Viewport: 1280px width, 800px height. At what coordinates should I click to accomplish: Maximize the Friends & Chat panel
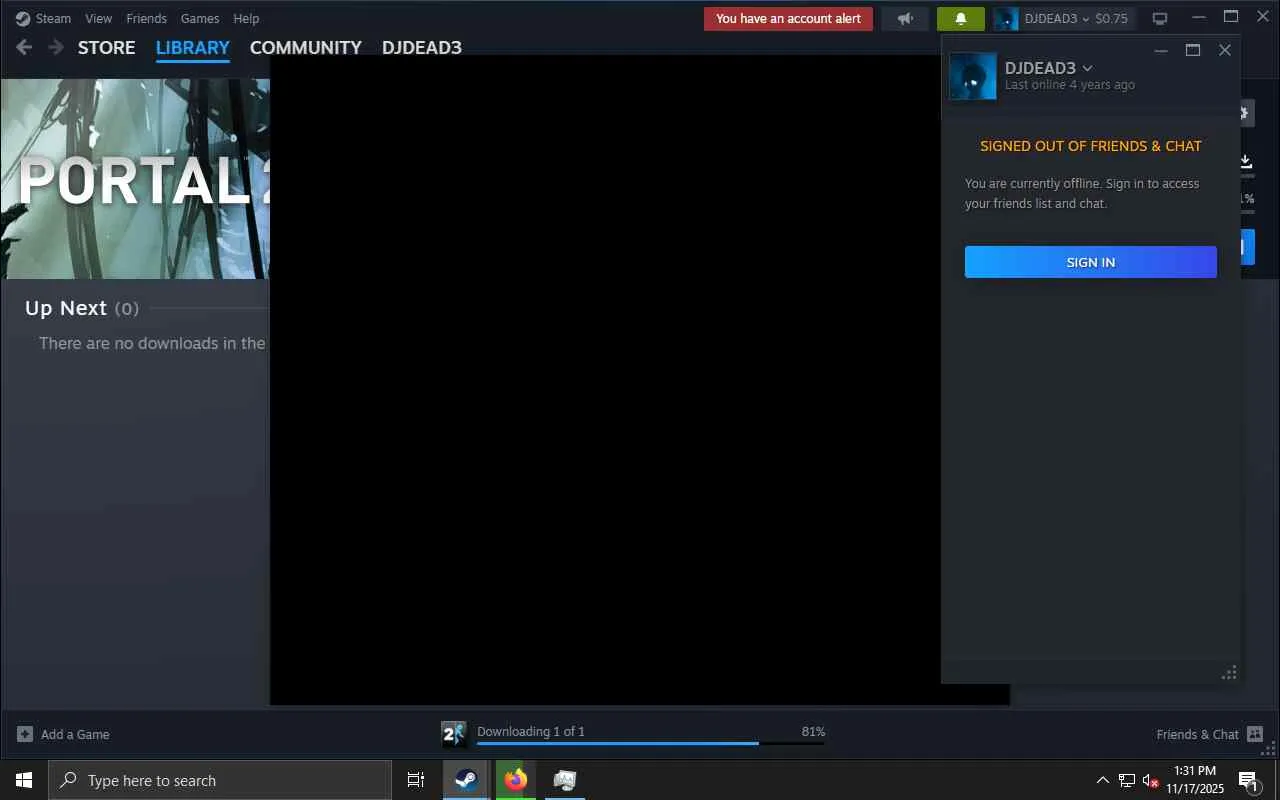click(1193, 50)
